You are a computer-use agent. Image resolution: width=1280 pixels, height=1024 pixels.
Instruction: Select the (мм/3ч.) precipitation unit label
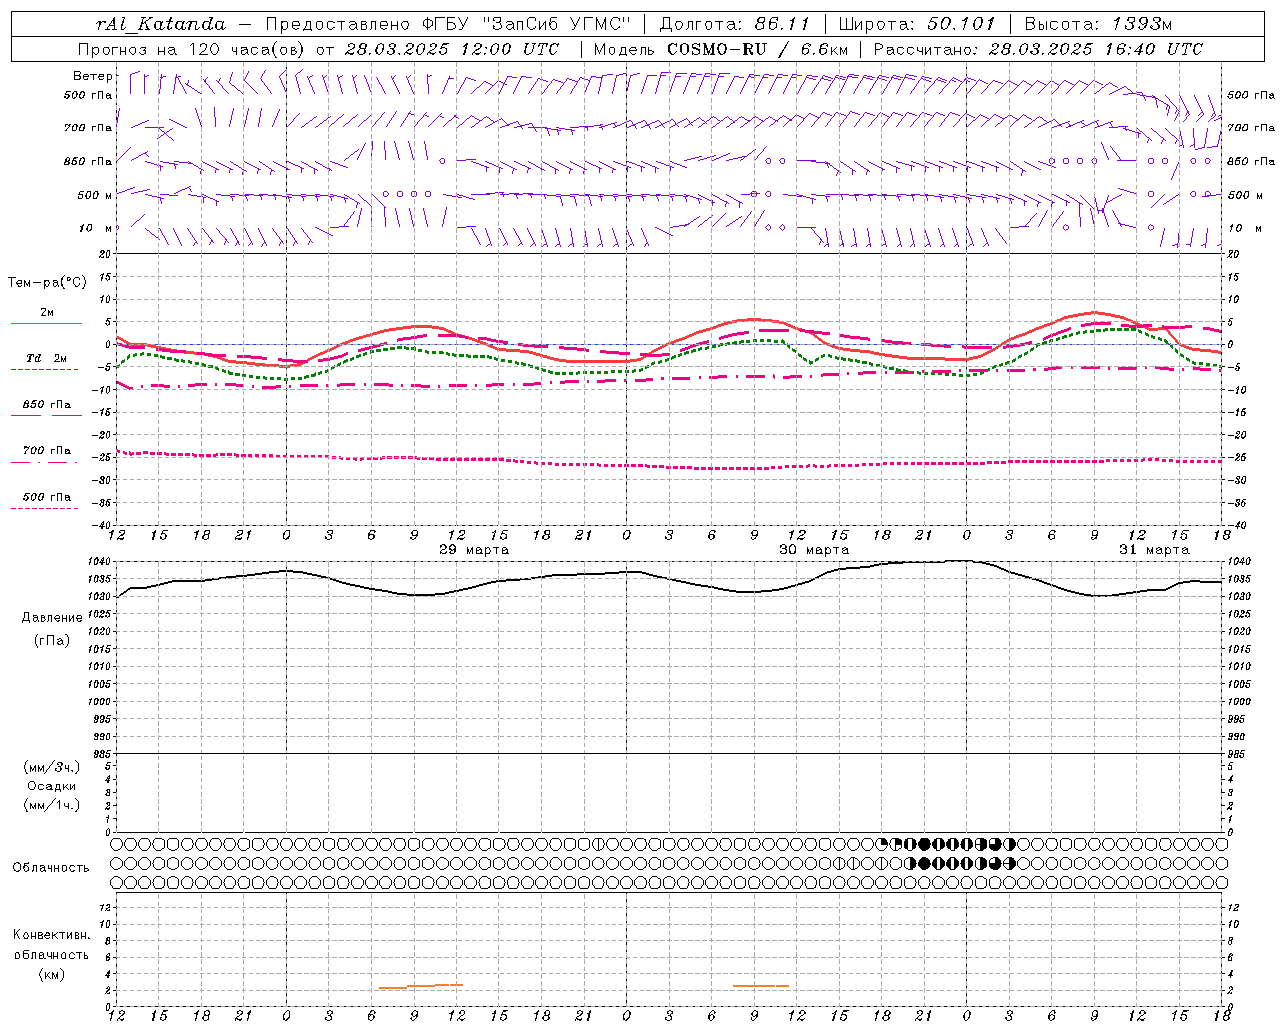pyautogui.click(x=52, y=767)
